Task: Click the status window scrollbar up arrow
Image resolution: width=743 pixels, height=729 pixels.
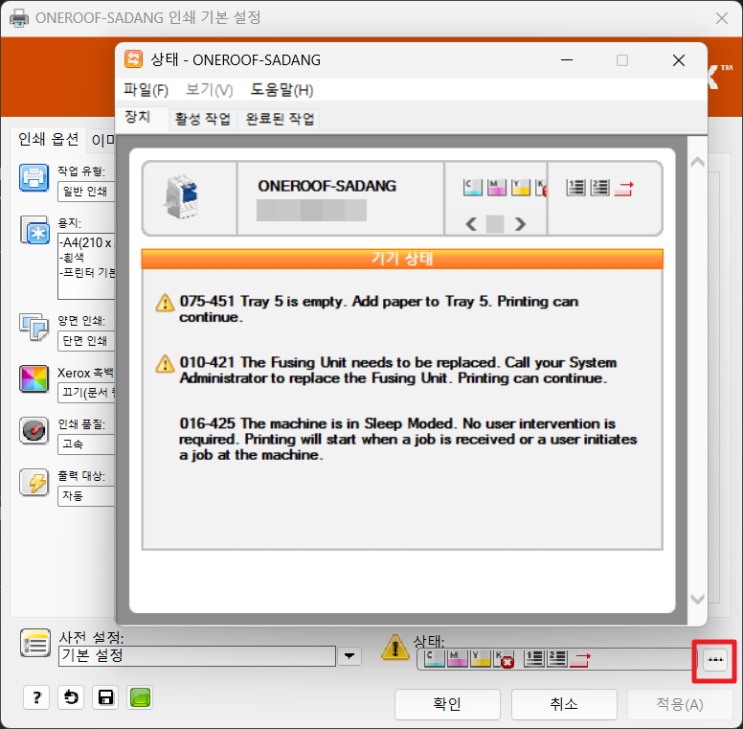Action: coord(697,162)
